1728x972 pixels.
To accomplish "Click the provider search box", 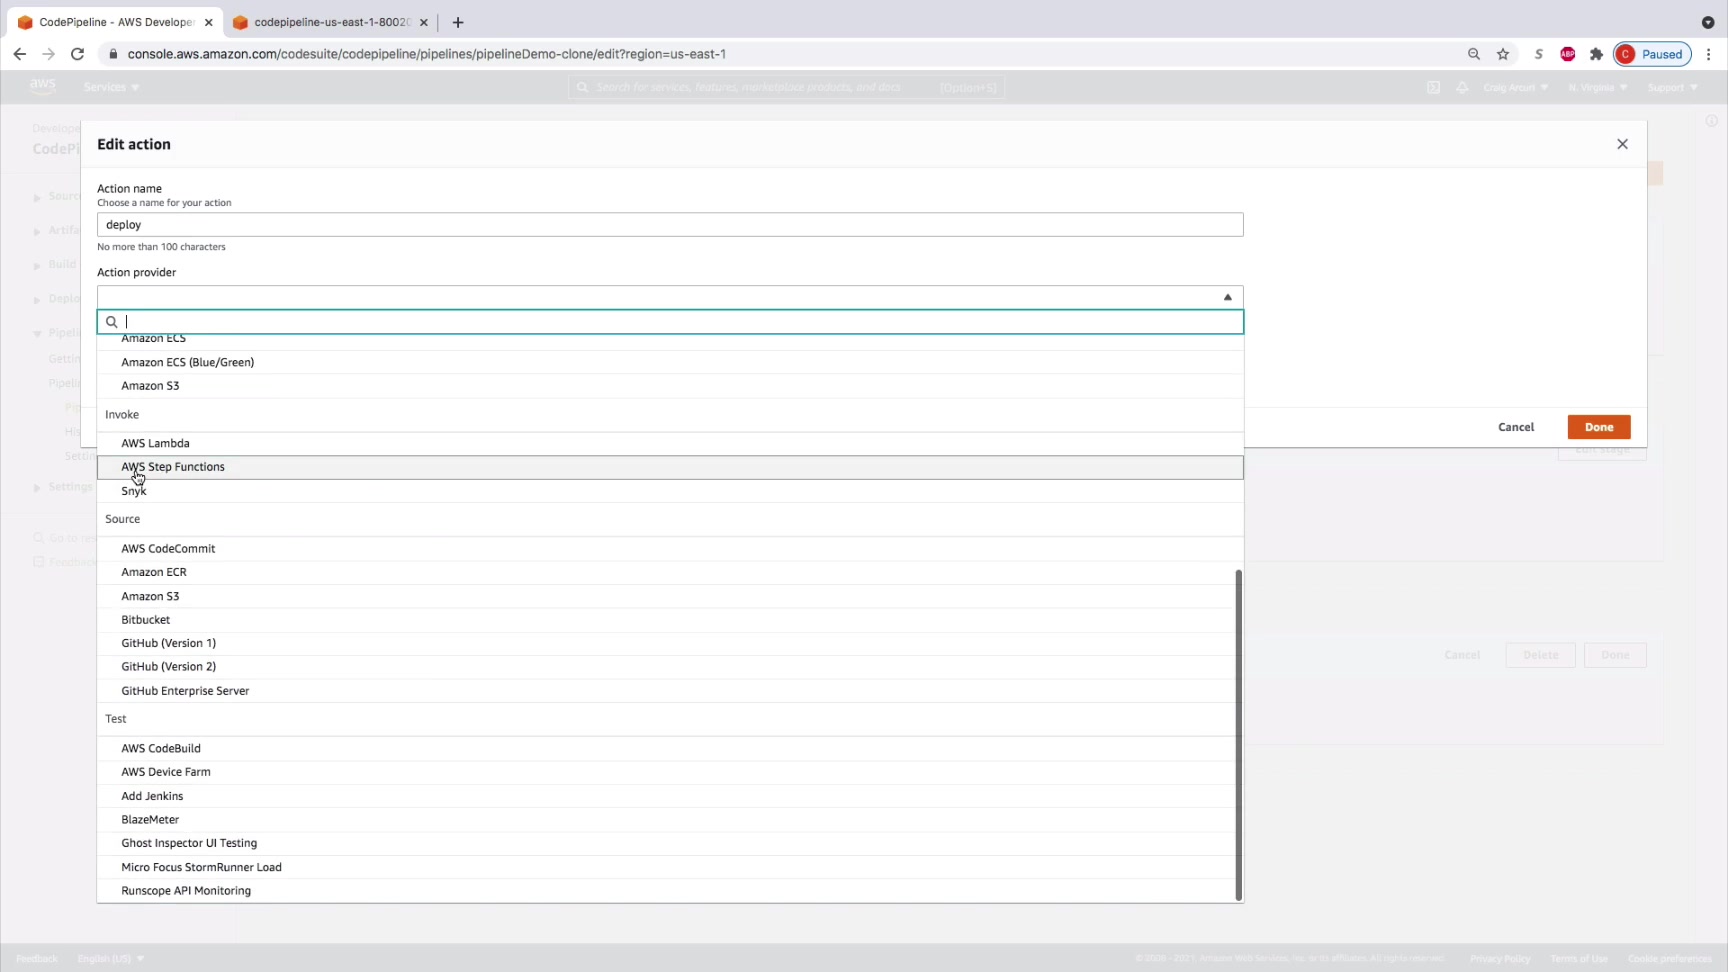I will (x=670, y=322).
